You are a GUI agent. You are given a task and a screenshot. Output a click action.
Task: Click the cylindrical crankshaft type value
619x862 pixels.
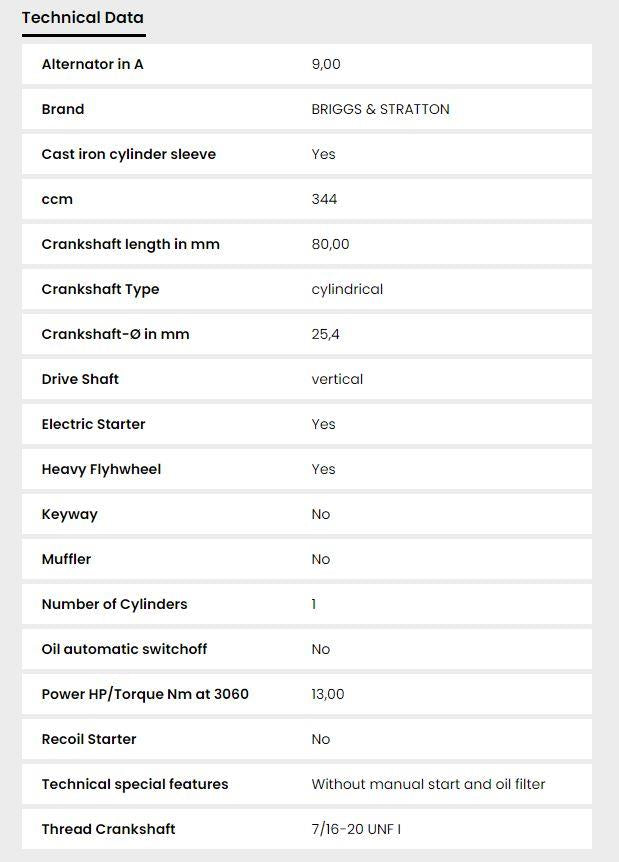click(347, 289)
